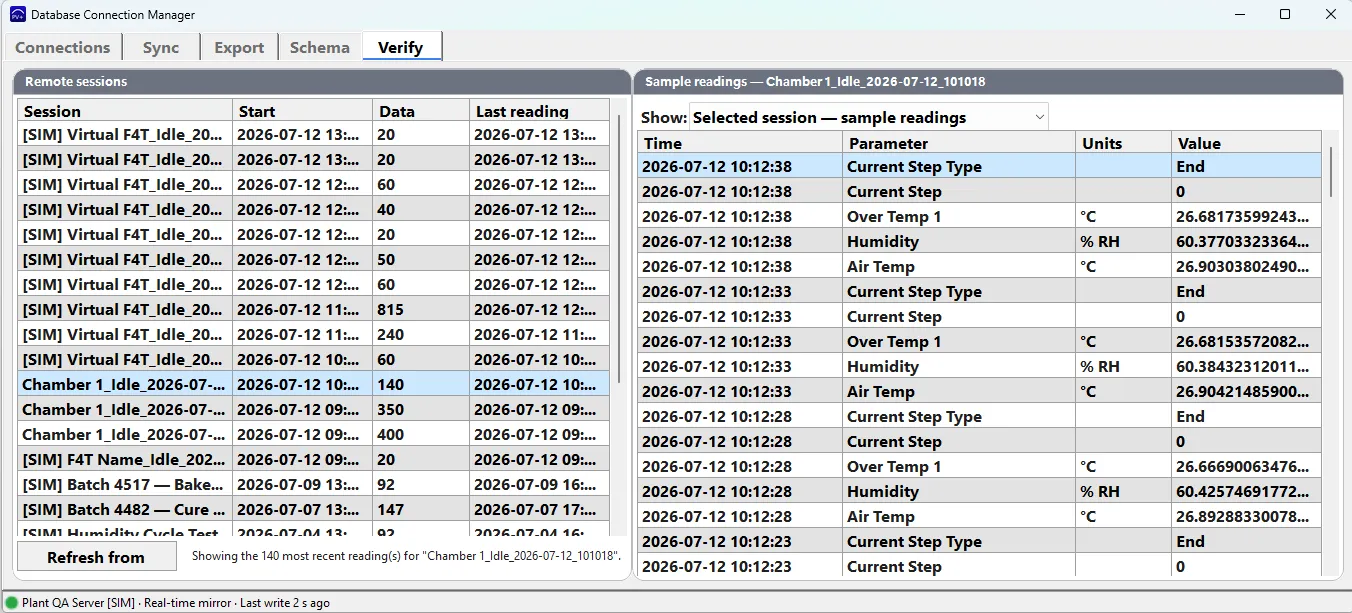Open the Show sample readings dropdown
Viewport: 1352px width, 613px height.
coord(868,117)
